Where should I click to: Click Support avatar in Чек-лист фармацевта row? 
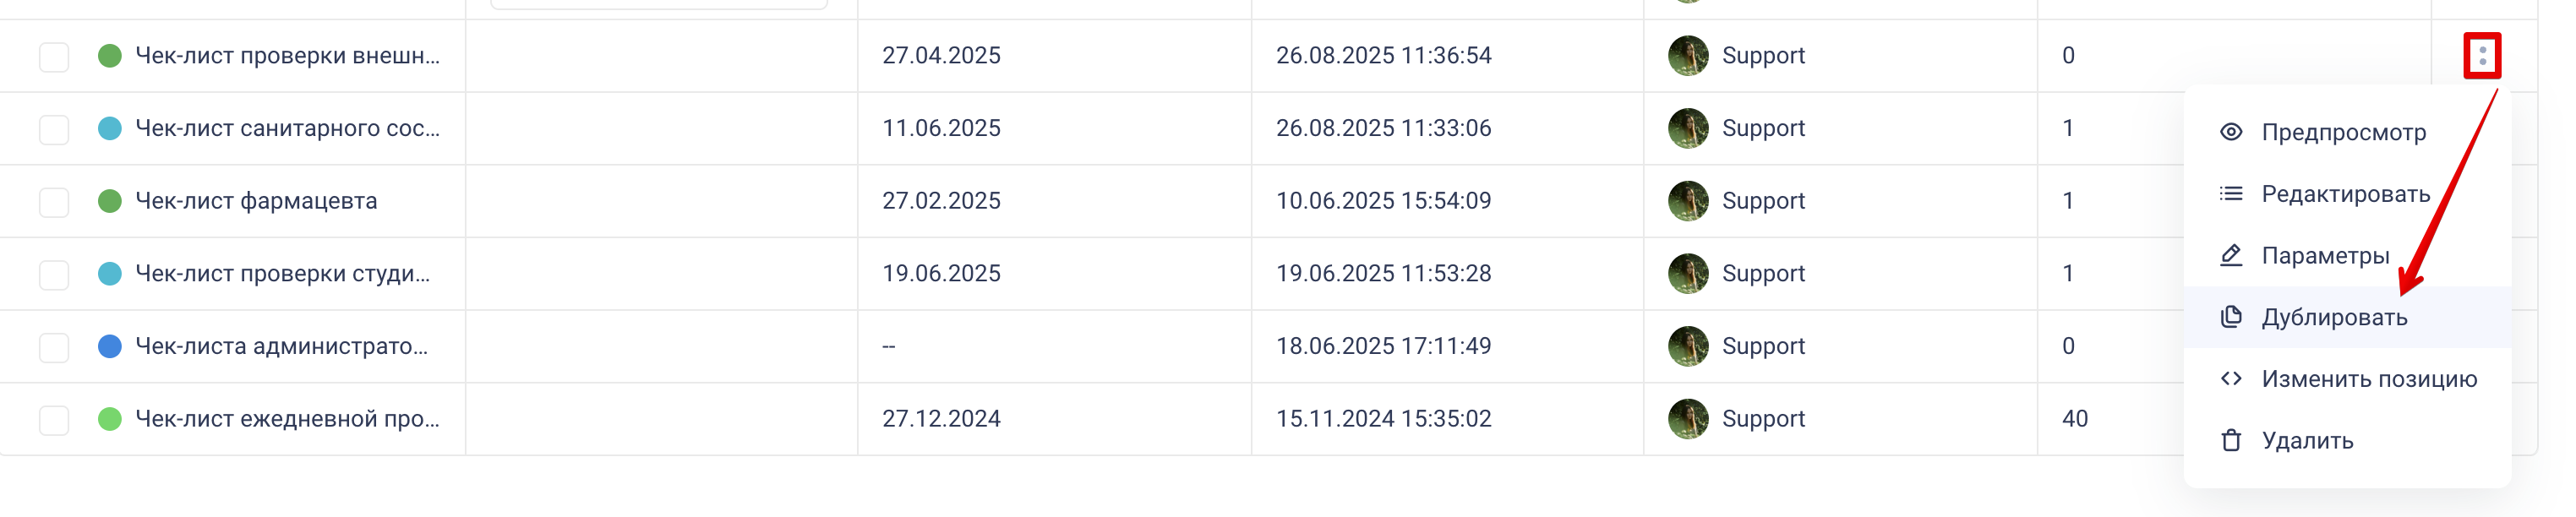(x=1687, y=201)
